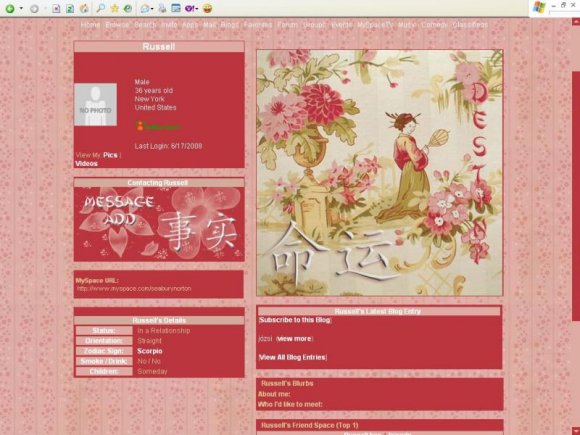Screen dimensions: 580x435
Task: Click the 'In a Relationship' status text
Action: tap(164, 331)
